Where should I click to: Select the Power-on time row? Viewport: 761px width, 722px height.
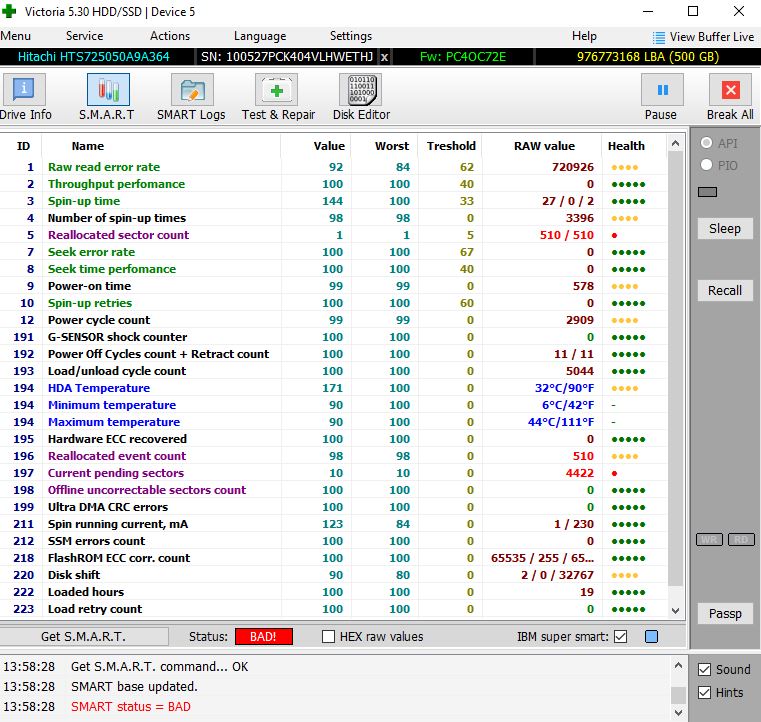pyautogui.click(x=333, y=286)
